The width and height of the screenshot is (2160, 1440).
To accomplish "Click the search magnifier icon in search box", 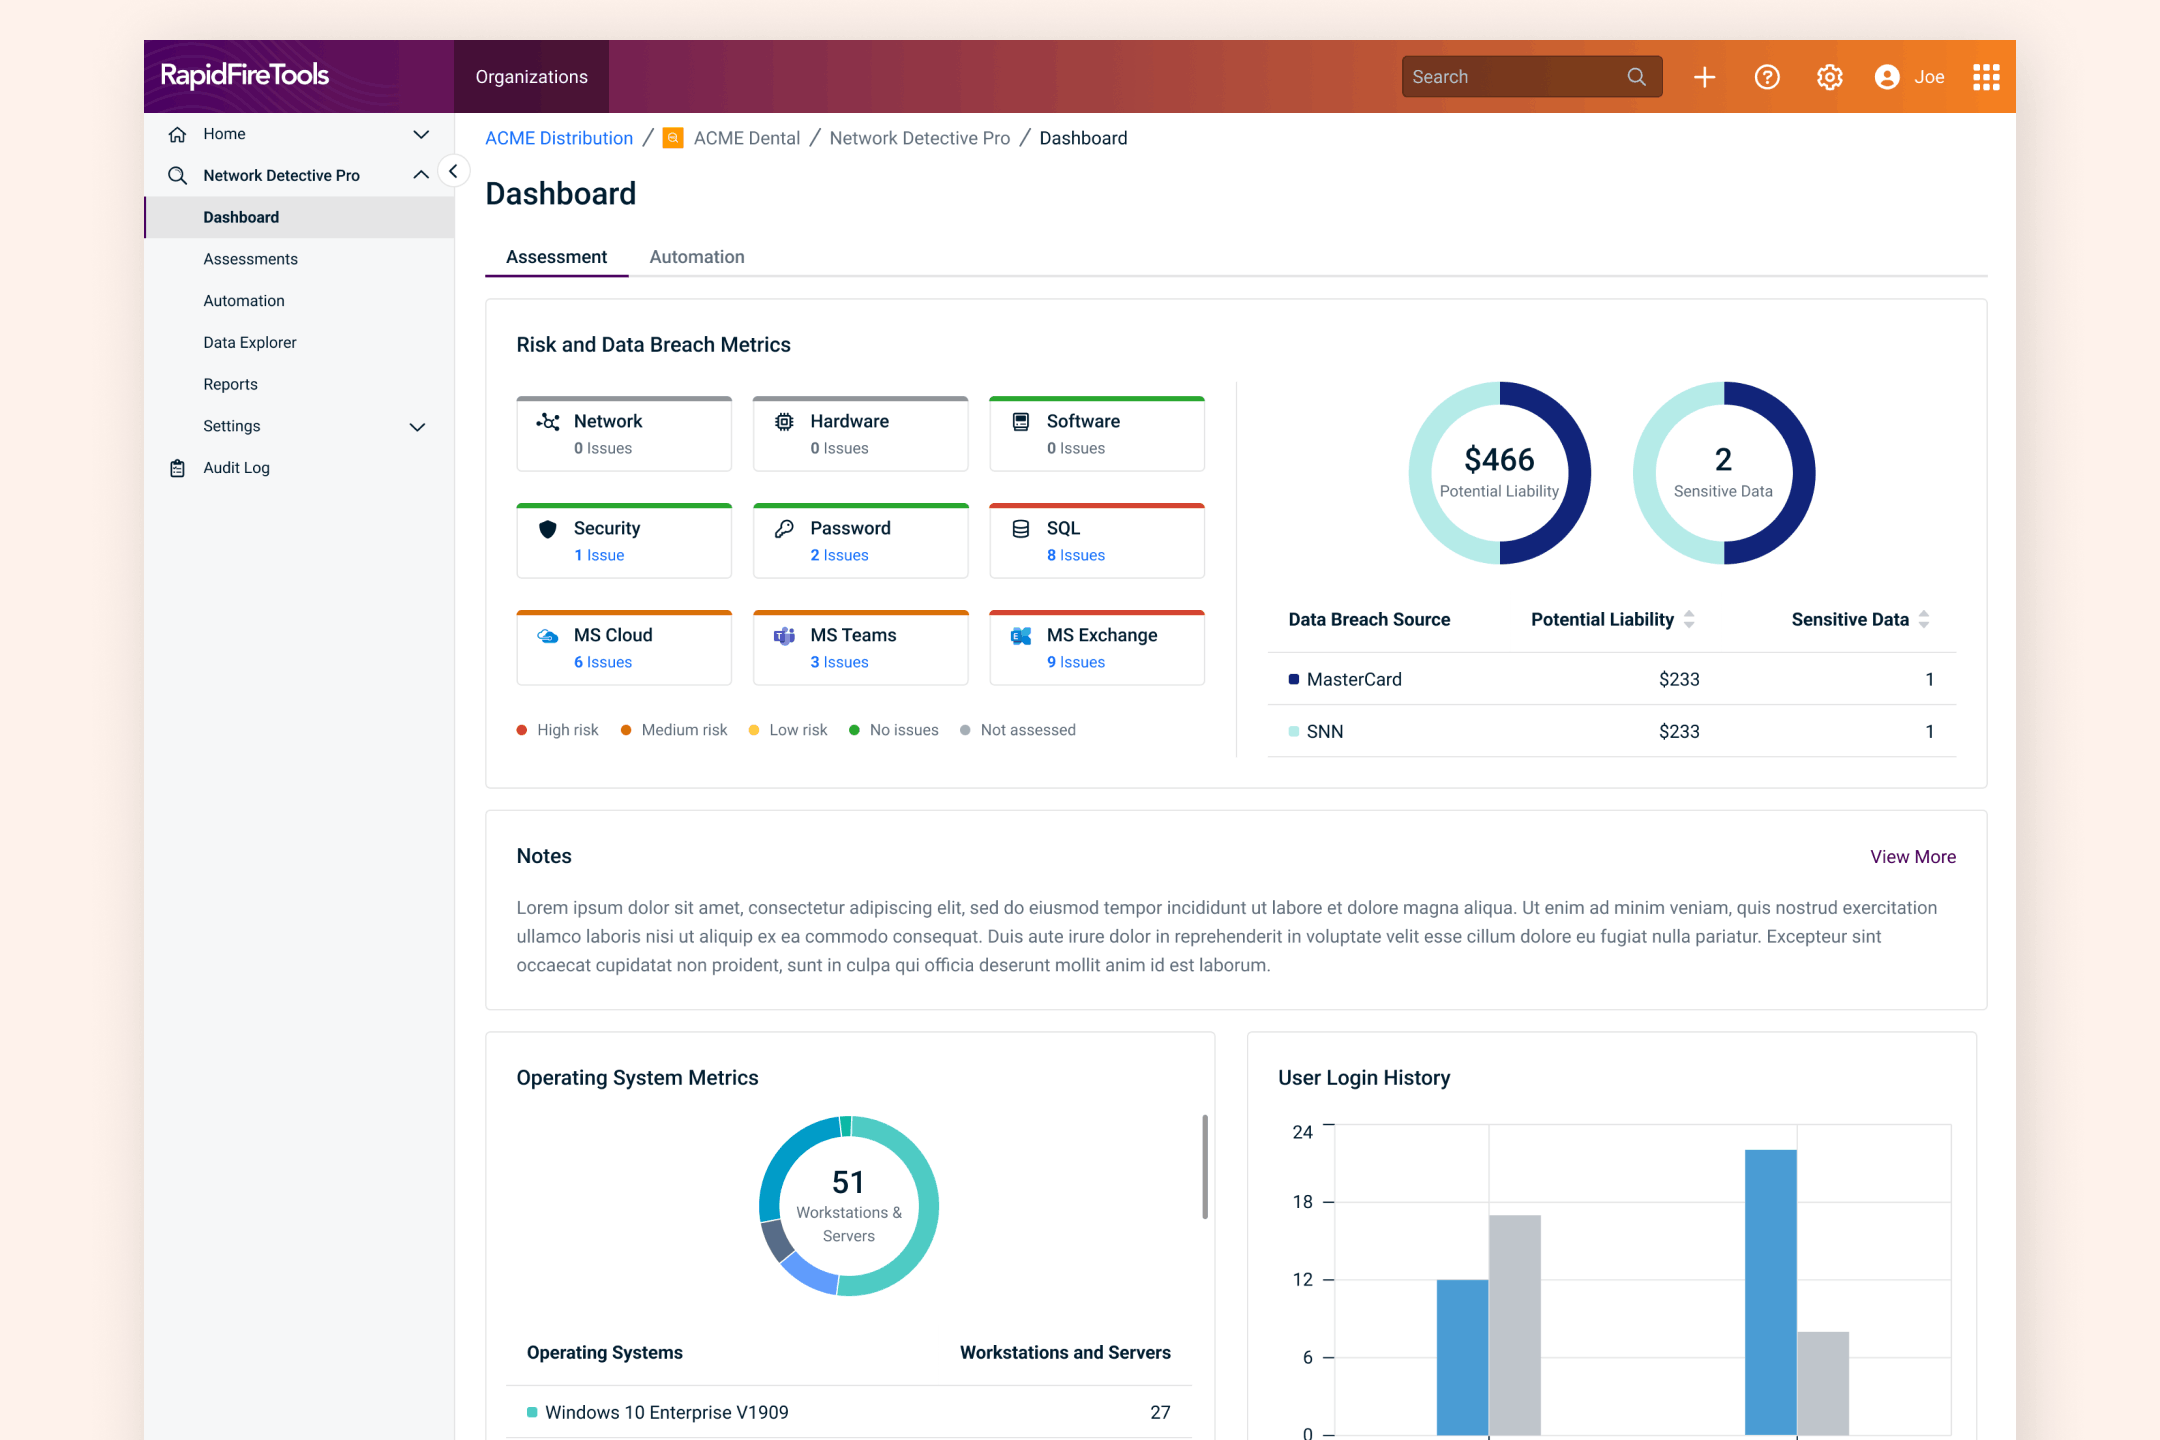I will pos(1636,77).
